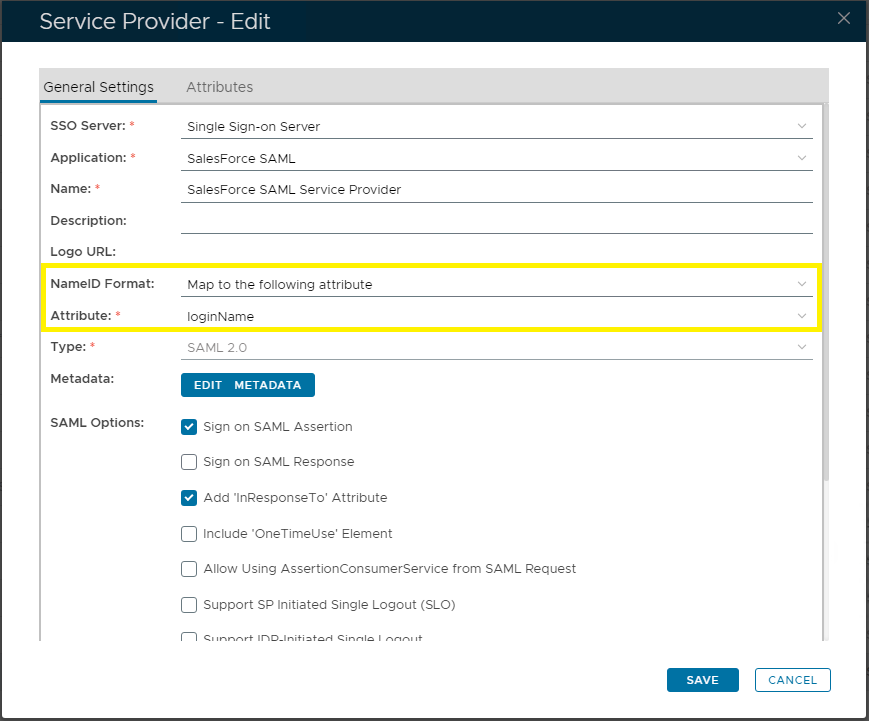Open the Attribute loginName dropdown
The height and width of the screenshot is (723, 870).
801,316
